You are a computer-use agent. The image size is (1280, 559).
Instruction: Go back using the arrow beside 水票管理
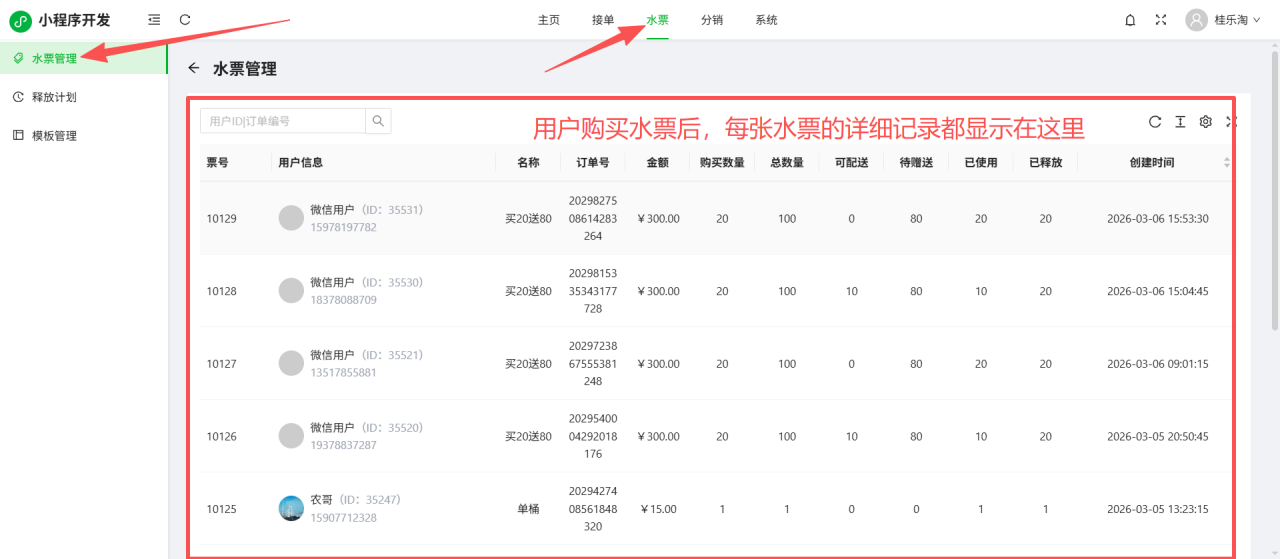tap(194, 68)
